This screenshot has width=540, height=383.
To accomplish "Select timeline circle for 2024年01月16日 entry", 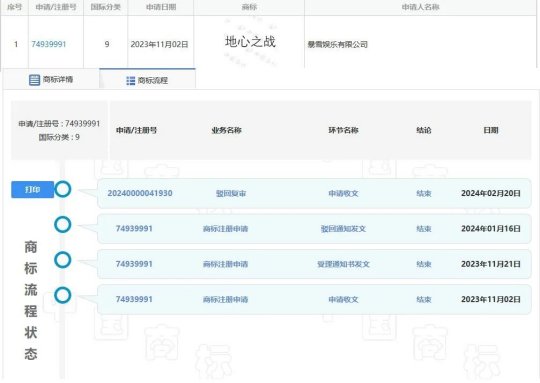I will click(x=63, y=225).
